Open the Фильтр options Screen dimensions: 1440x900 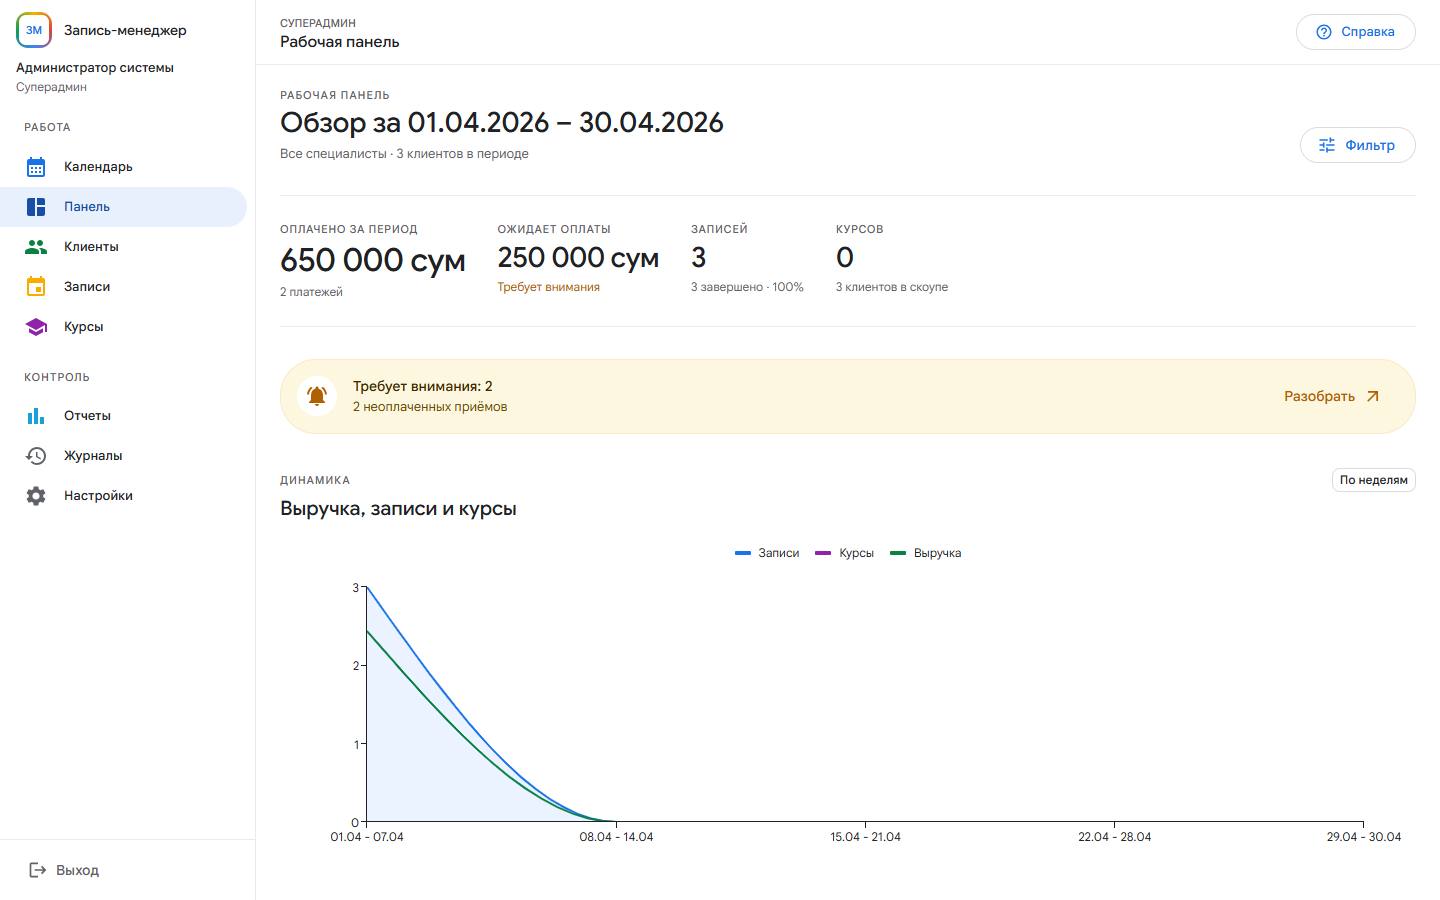1357,145
